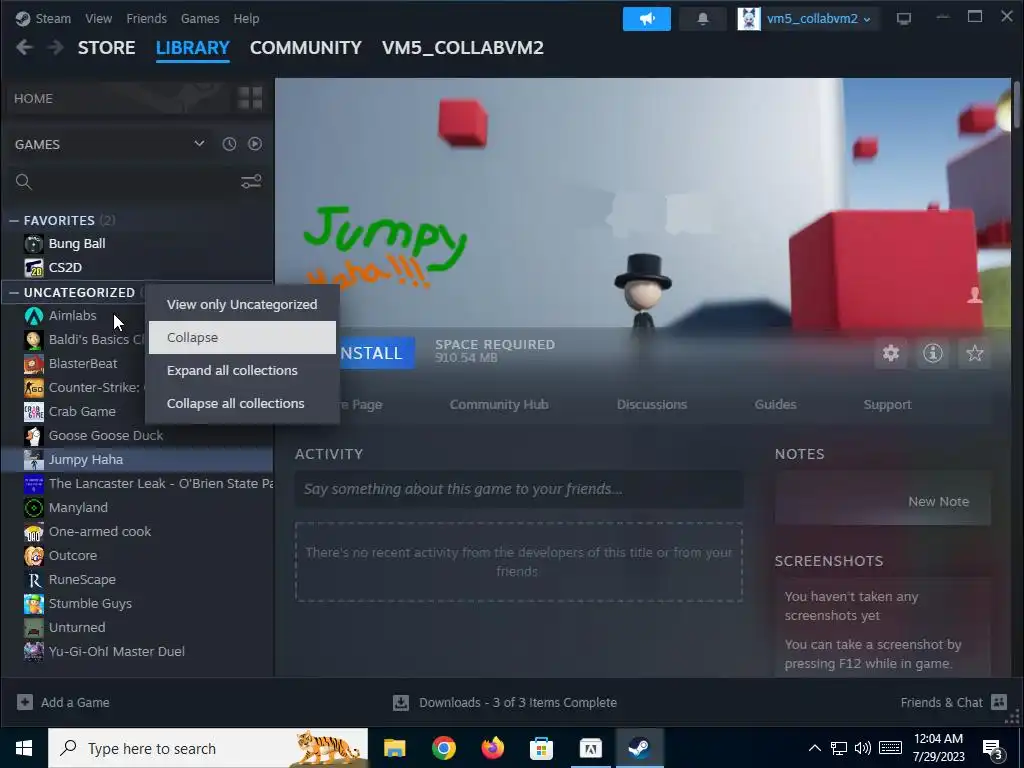Open advanced library filter options icon

tap(251, 182)
